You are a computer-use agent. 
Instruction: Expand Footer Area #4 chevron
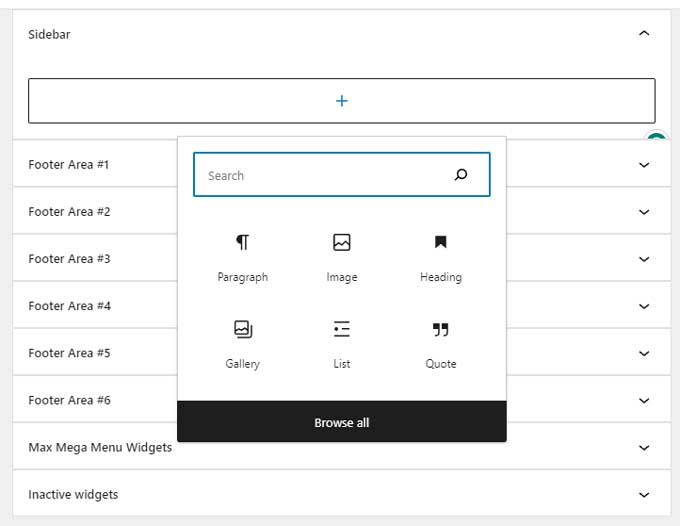point(644,306)
